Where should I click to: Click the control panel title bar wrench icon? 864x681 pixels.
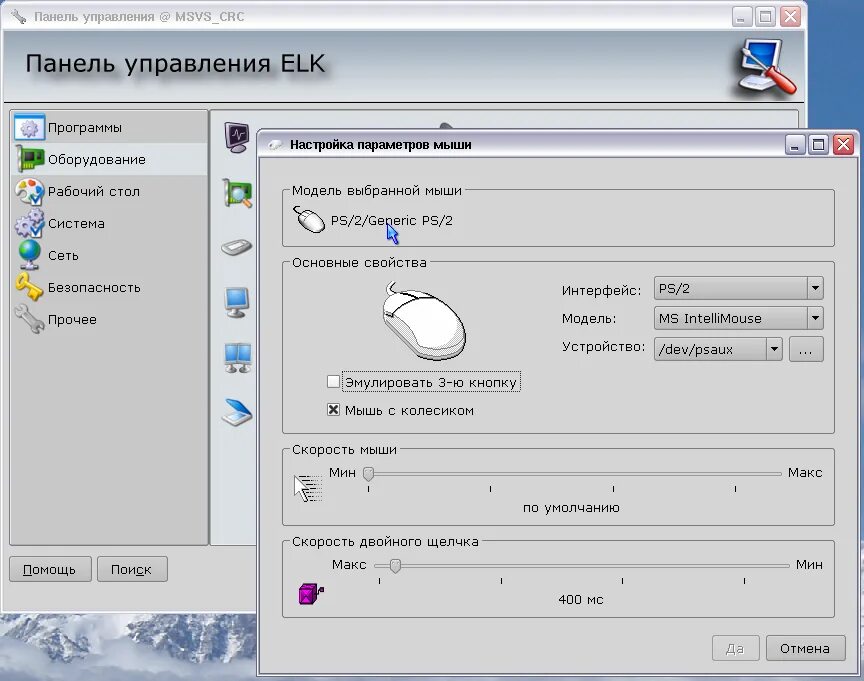tap(18, 17)
